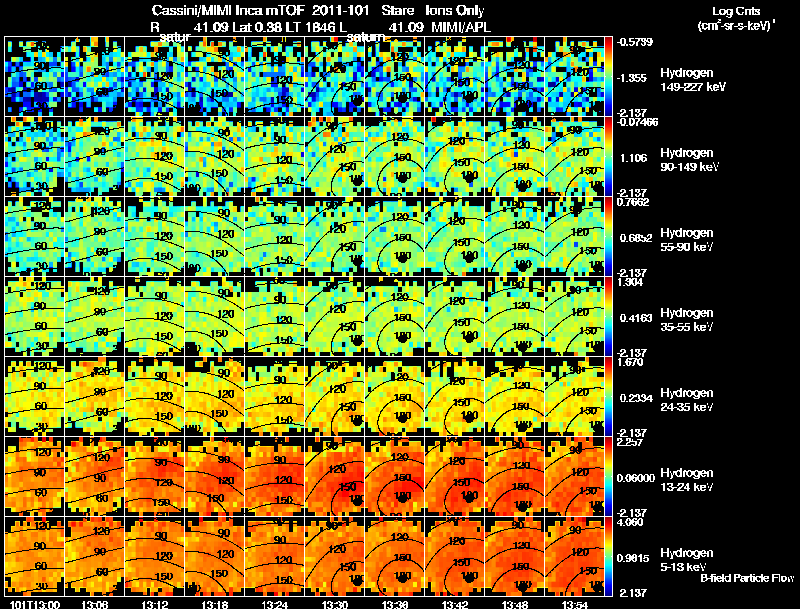Screen dimensions: 800x609
Task: Select the 35-55 keV image panel at 13:54
Action: (x=575, y=316)
